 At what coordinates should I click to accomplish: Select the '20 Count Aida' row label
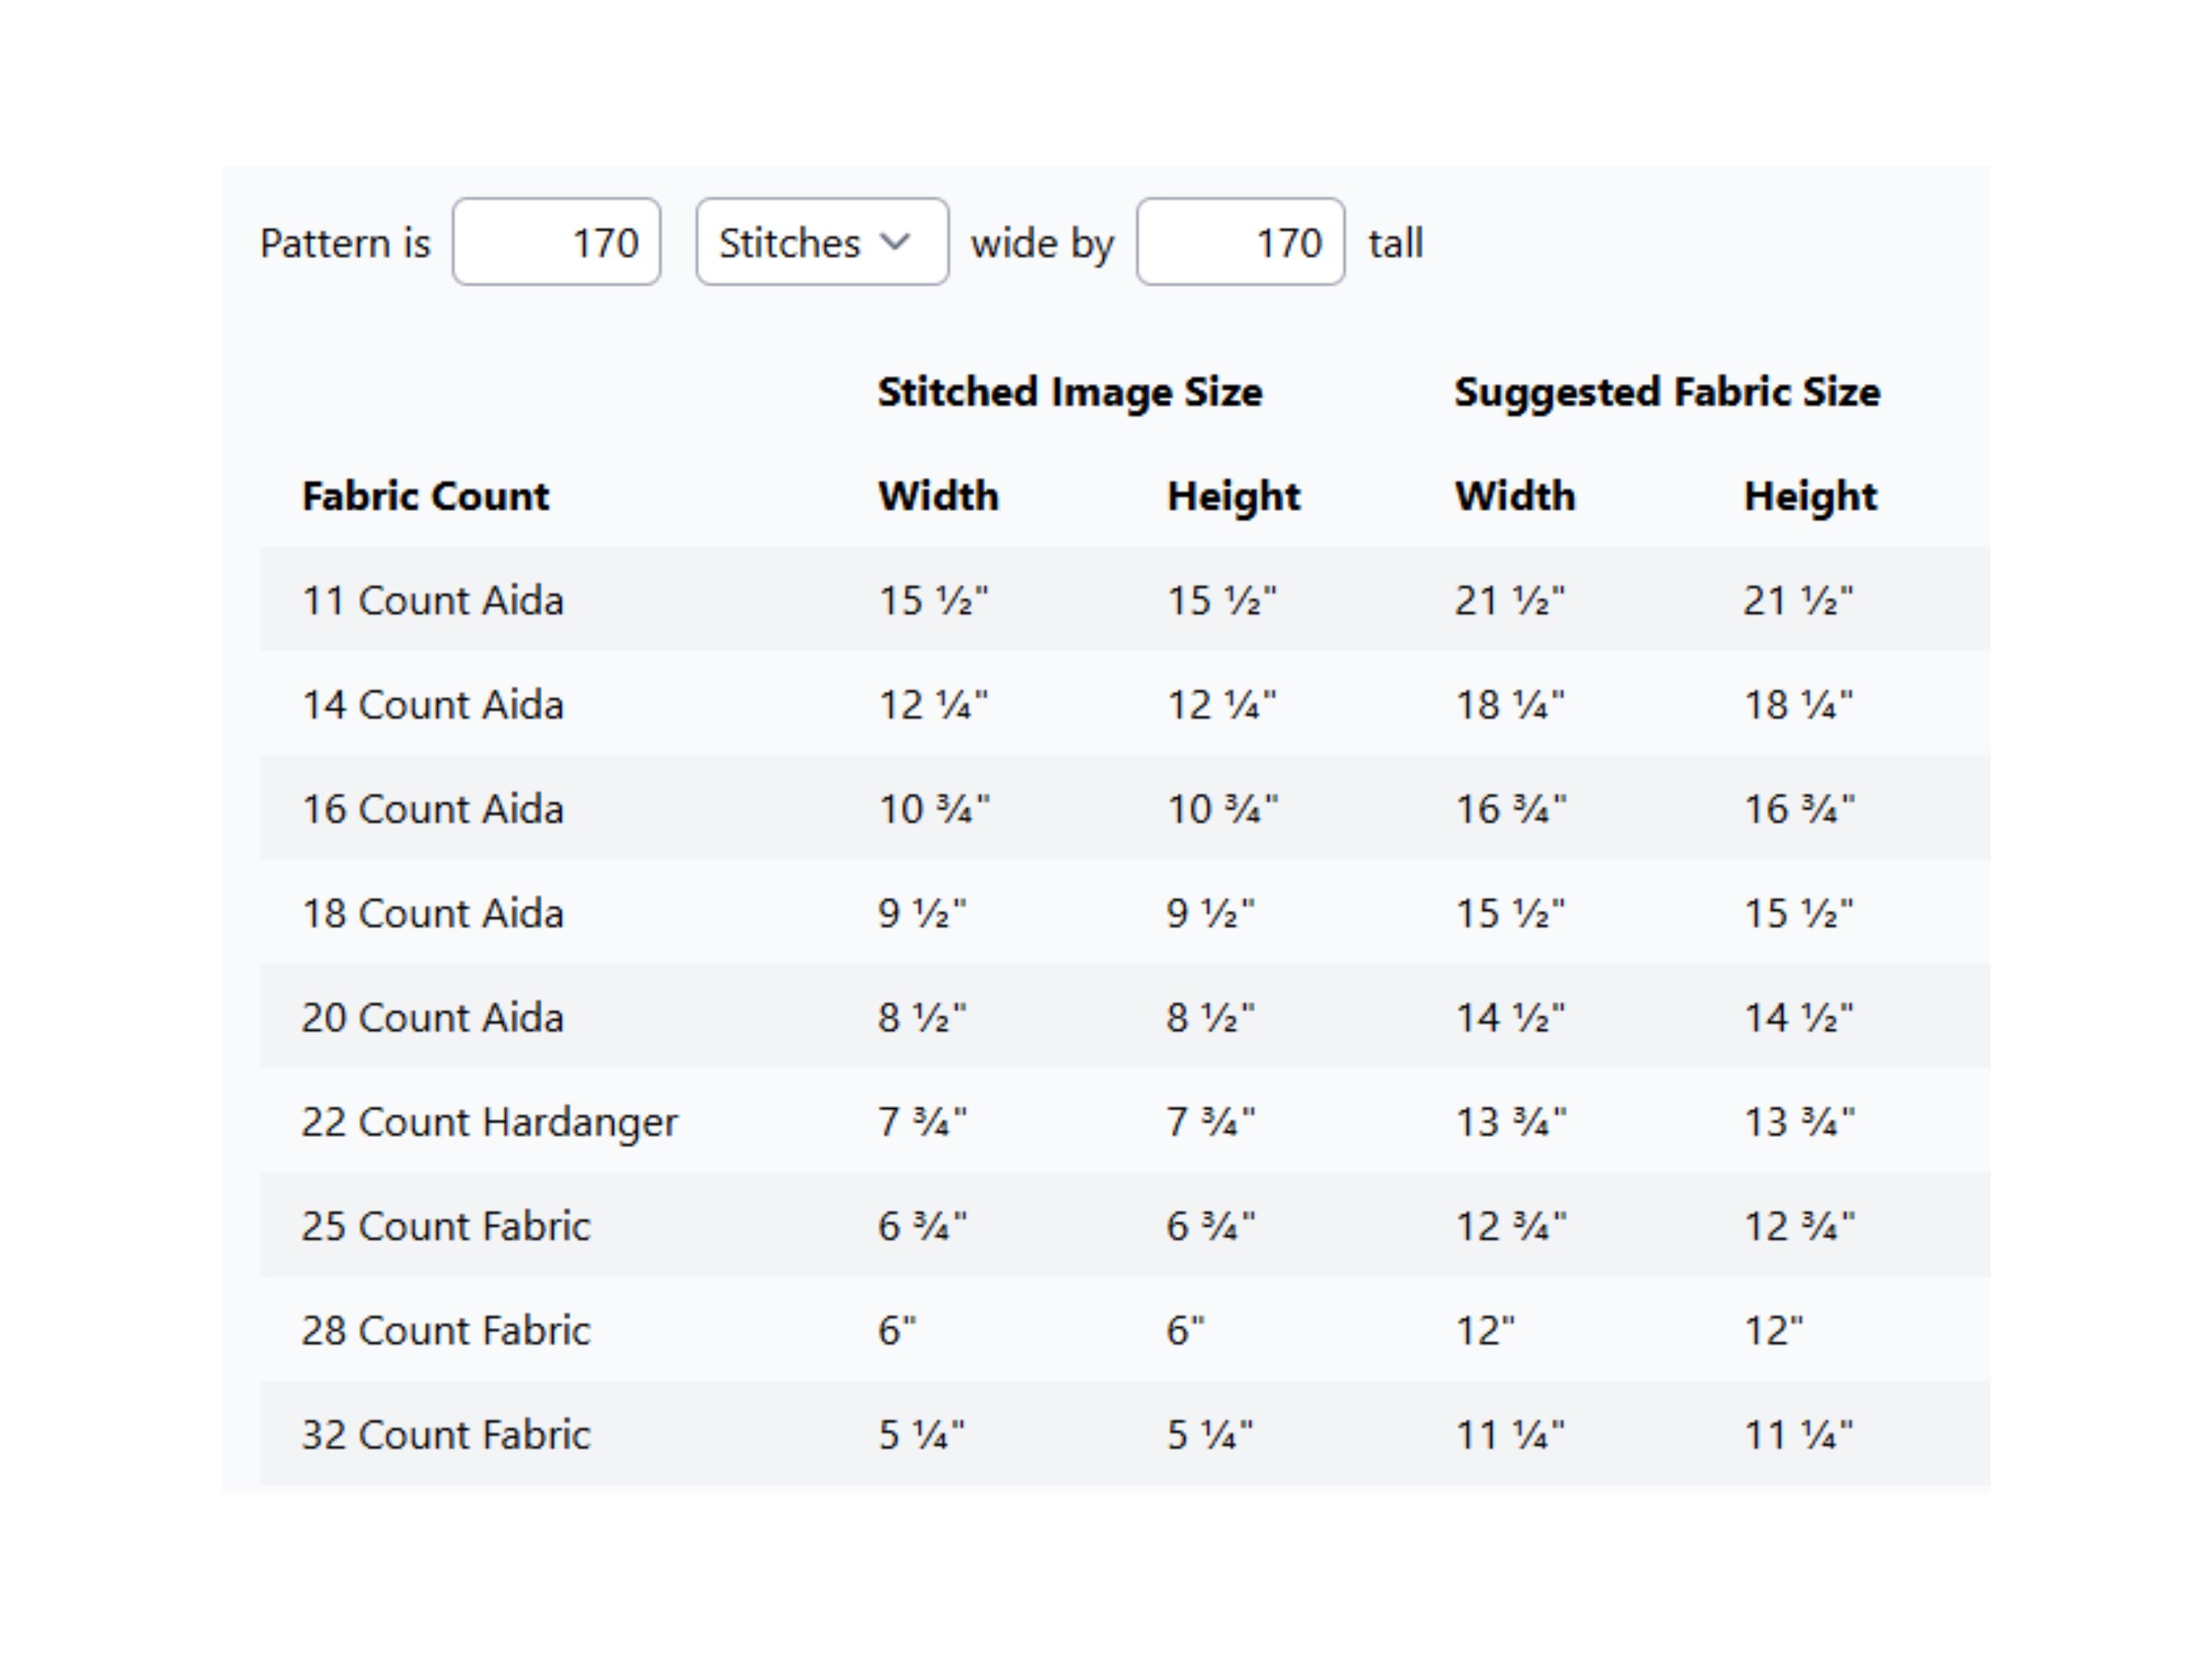(433, 1017)
